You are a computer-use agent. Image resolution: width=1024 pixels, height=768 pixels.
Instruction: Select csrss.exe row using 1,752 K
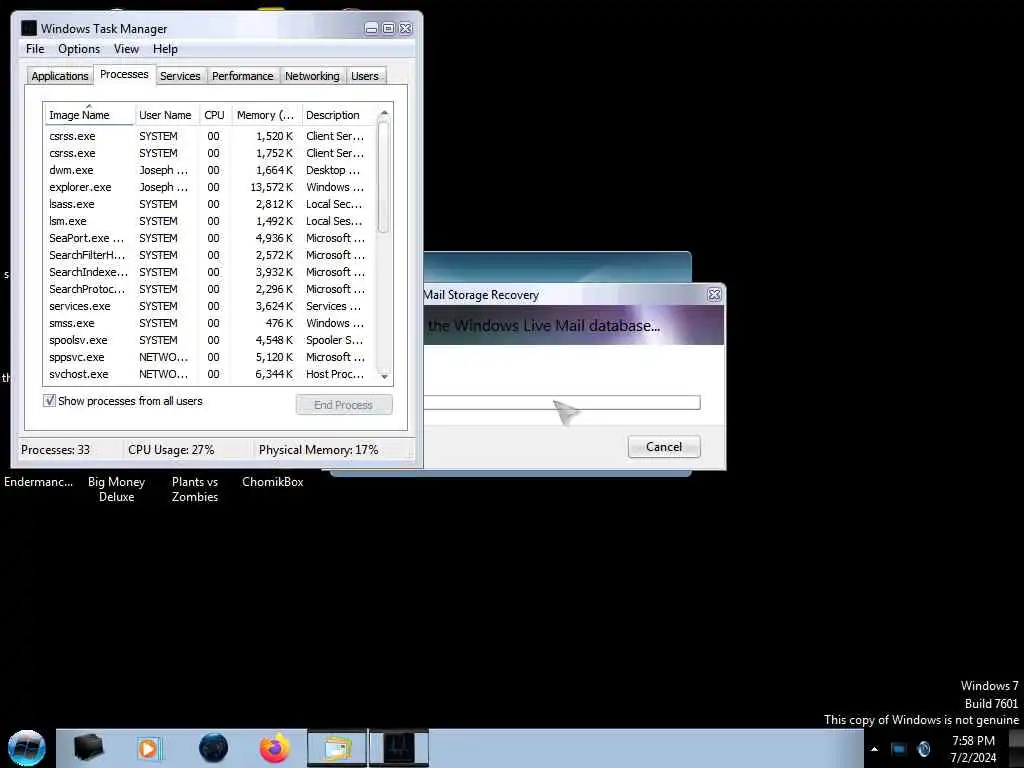click(x=210, y=153)
